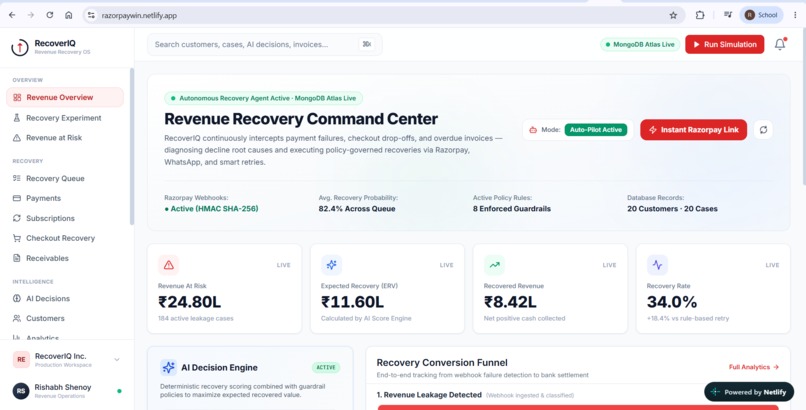
Task: Click Active (HMAC SHA-256) webhook status
Action: pos(211,209)
